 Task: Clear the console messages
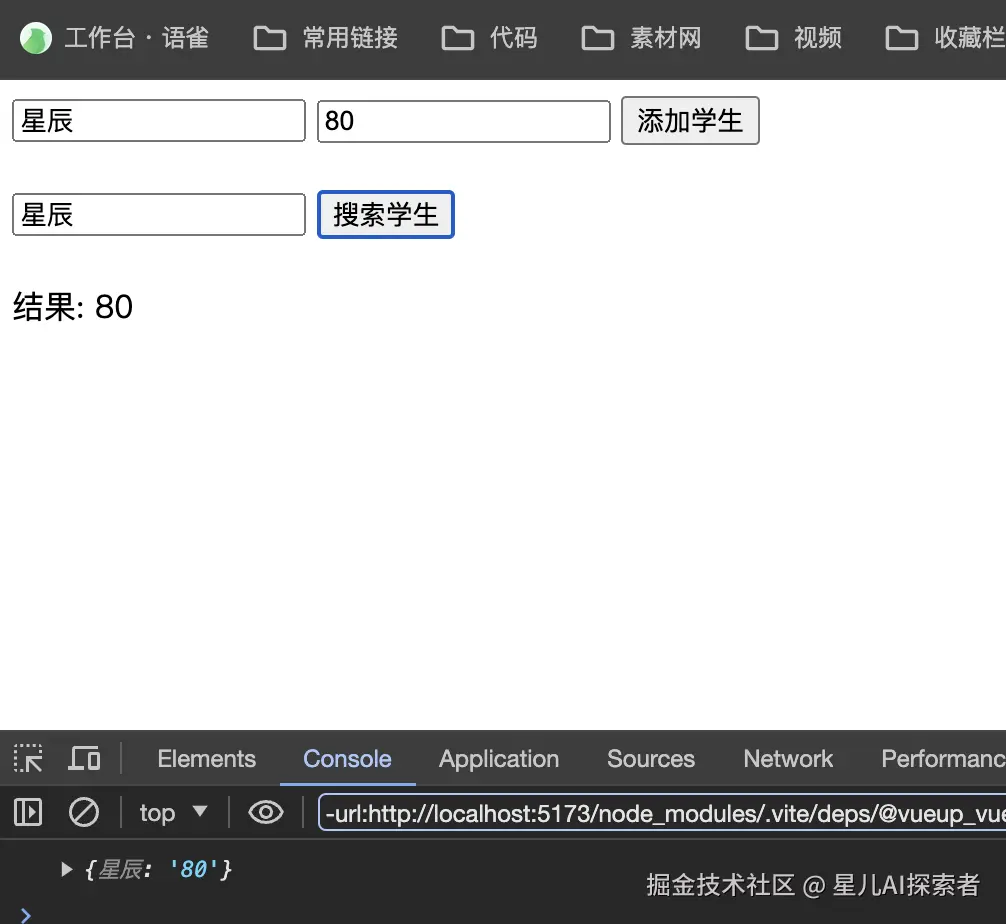click(x=84, y=812)
